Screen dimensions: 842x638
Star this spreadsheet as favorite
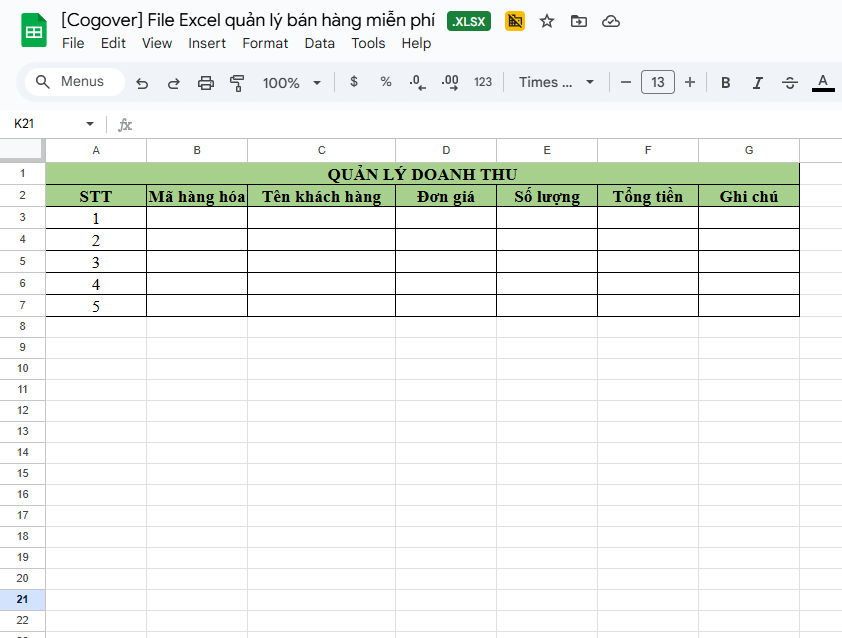[546, 20]
